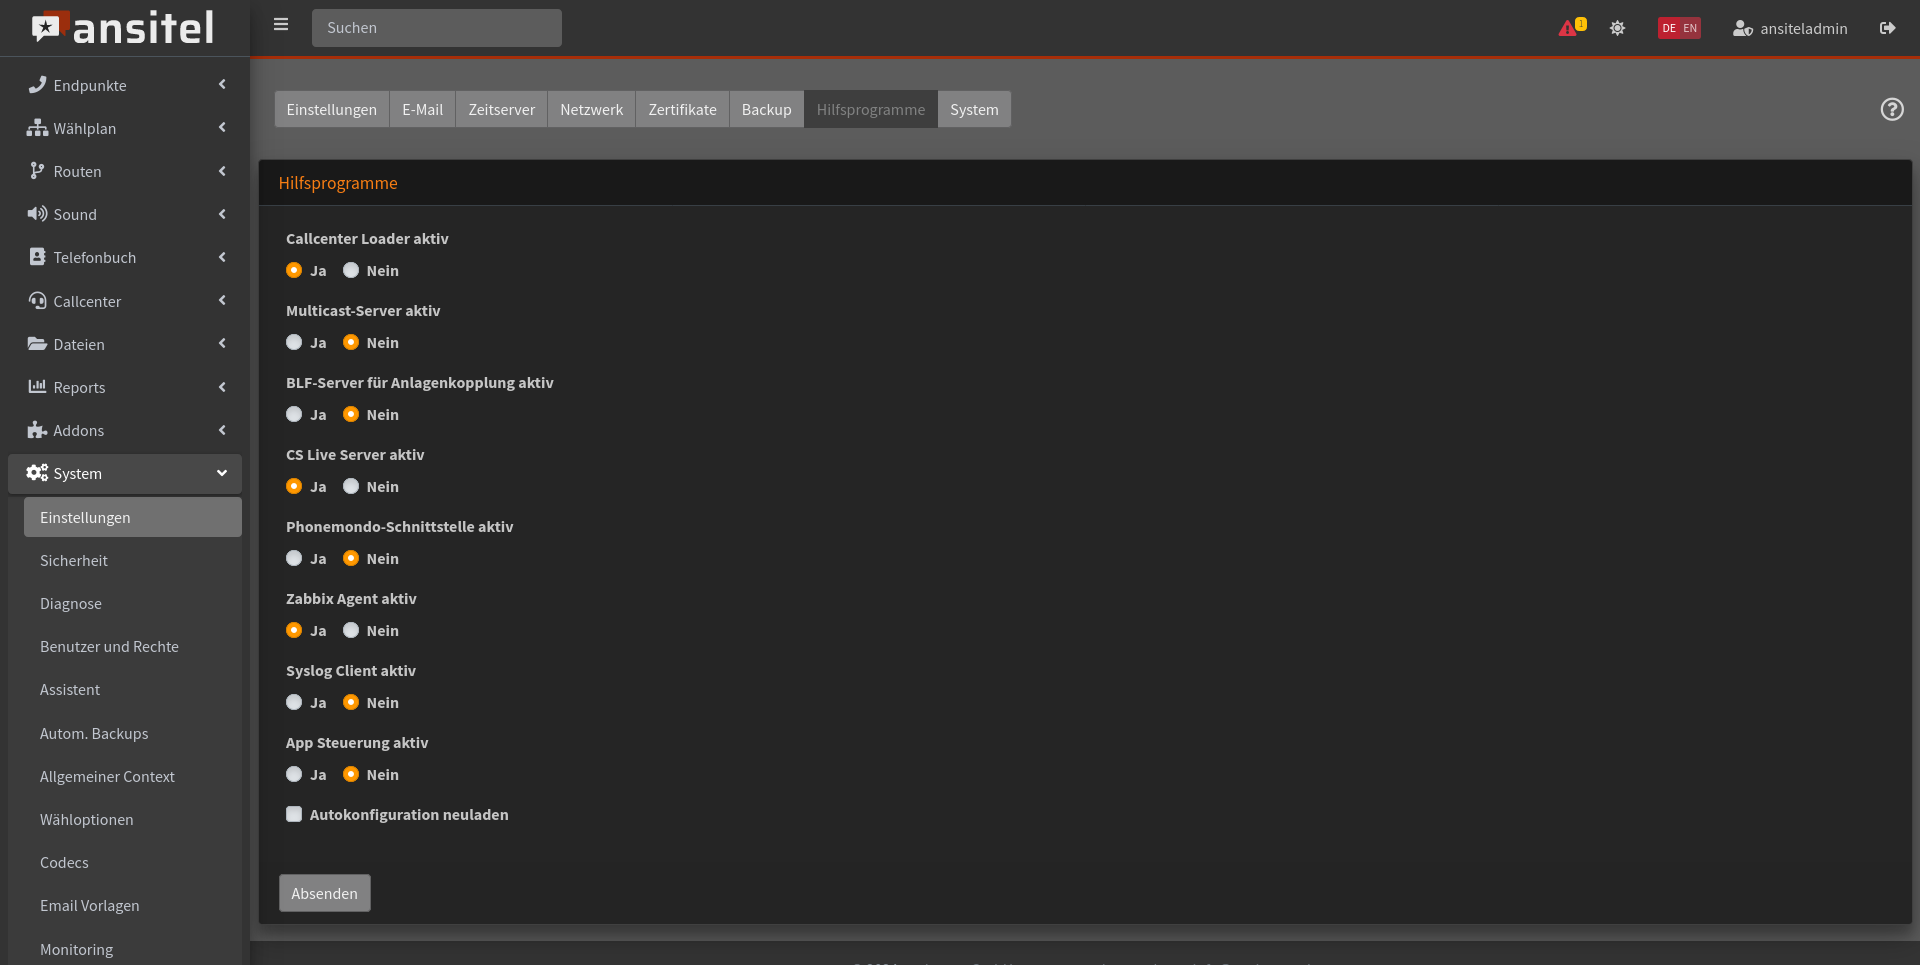Open the red warning notification icon
1920x965 pixels.
[1567, 28]
